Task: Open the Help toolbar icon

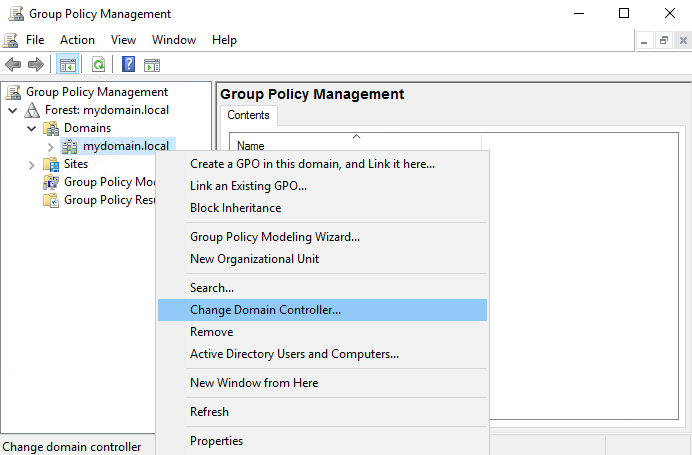Action: click(128, 65)
